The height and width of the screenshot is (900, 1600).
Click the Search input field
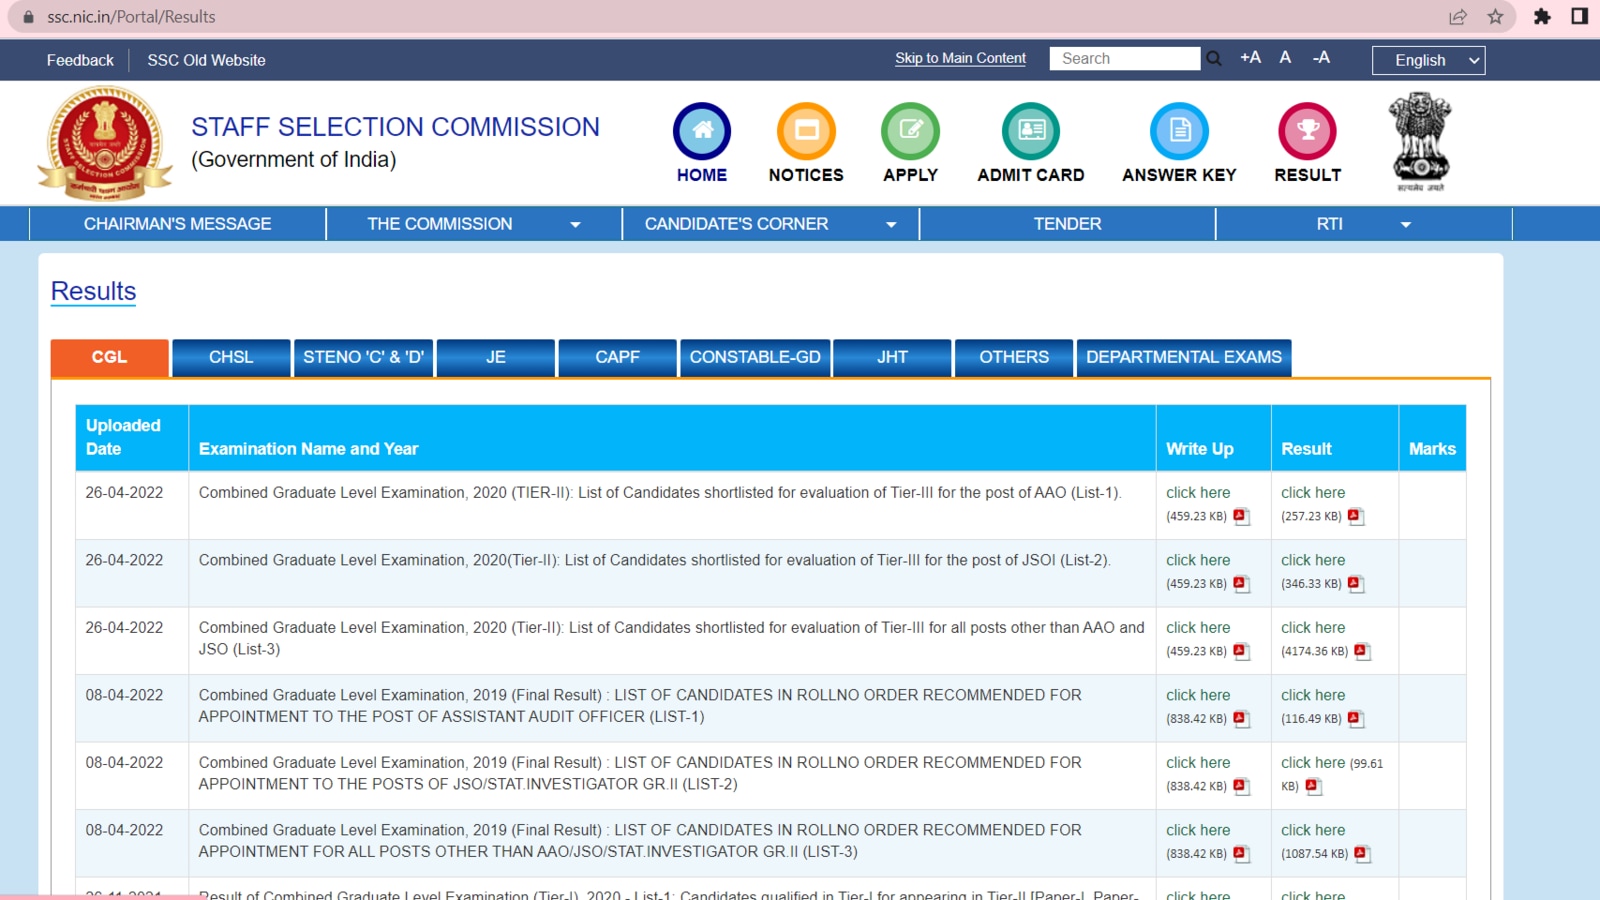coord(1125,59)
